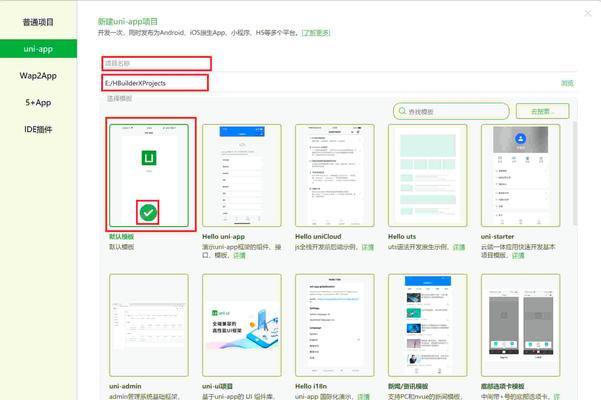Pick the uni-starter template preview
This screenshot has width=601, height=400.
[x=520, y=176]
